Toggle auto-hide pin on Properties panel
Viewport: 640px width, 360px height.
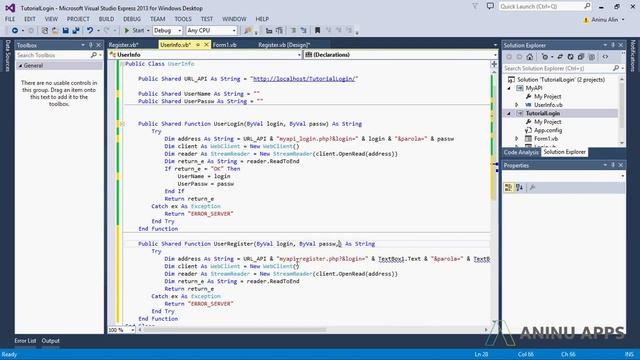[613, 165]
